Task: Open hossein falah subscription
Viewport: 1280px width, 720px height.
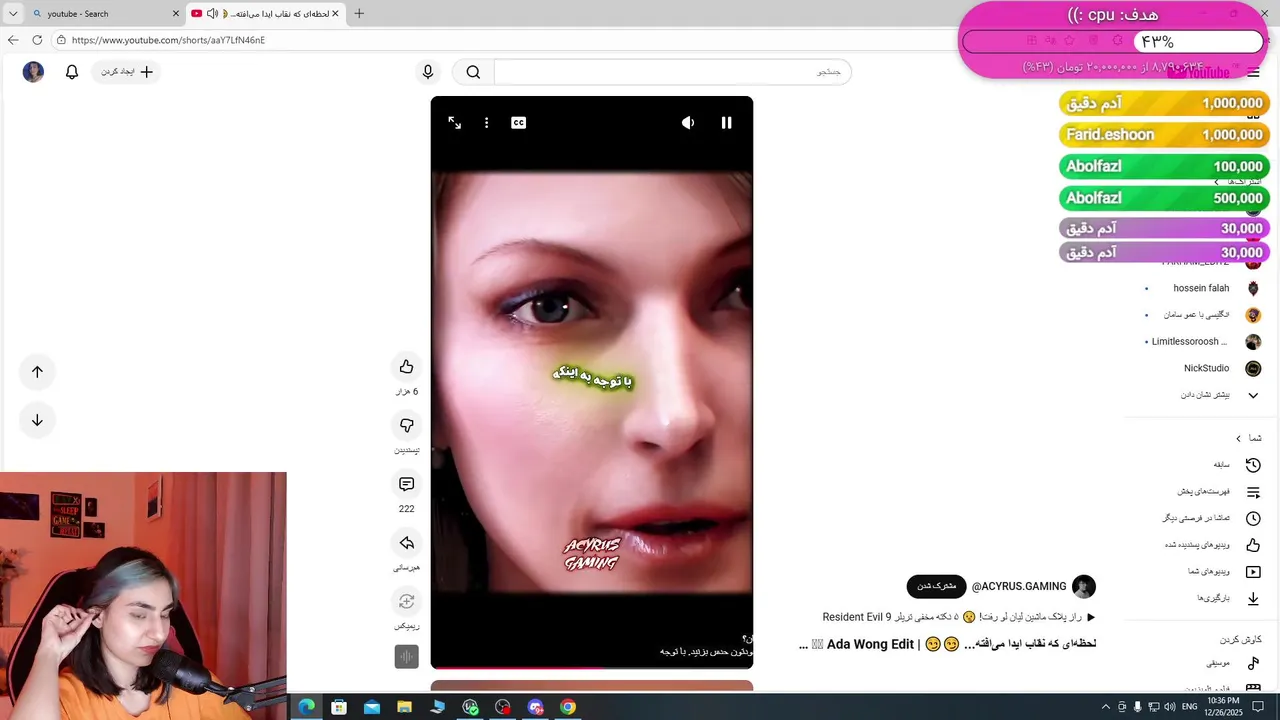Action: coord(1203,288)
